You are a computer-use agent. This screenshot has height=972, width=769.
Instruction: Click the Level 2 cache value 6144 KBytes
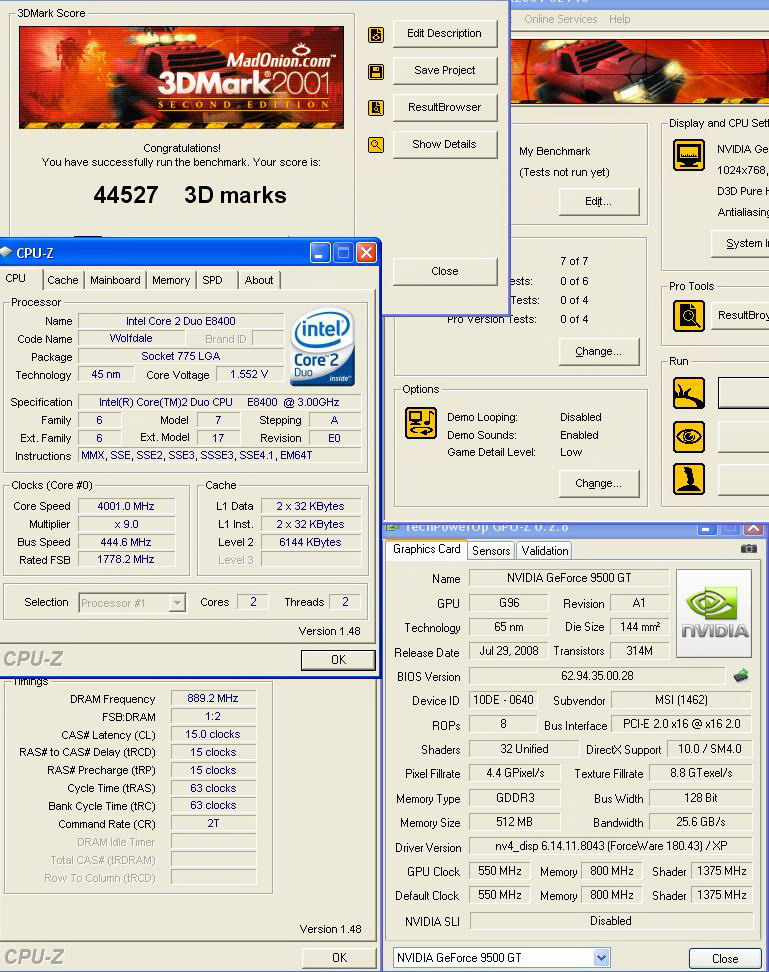(310, 542)
